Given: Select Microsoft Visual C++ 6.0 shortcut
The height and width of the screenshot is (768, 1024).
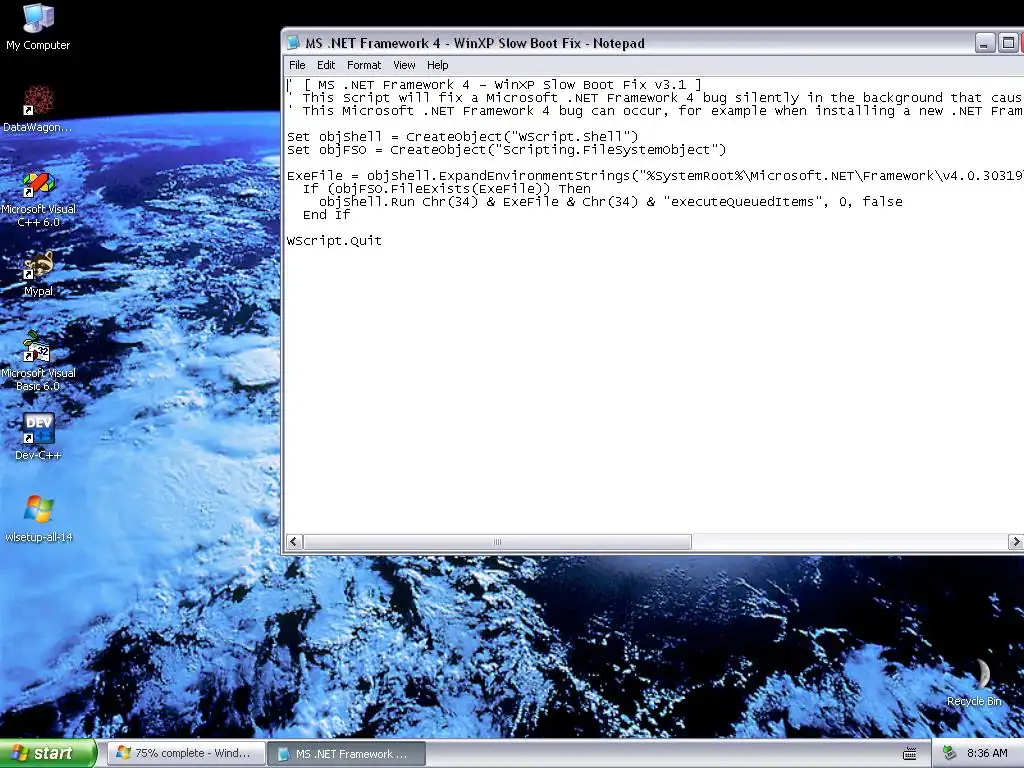Looking at the screenshot, I should pyautogui.click(x=38, y=198).
